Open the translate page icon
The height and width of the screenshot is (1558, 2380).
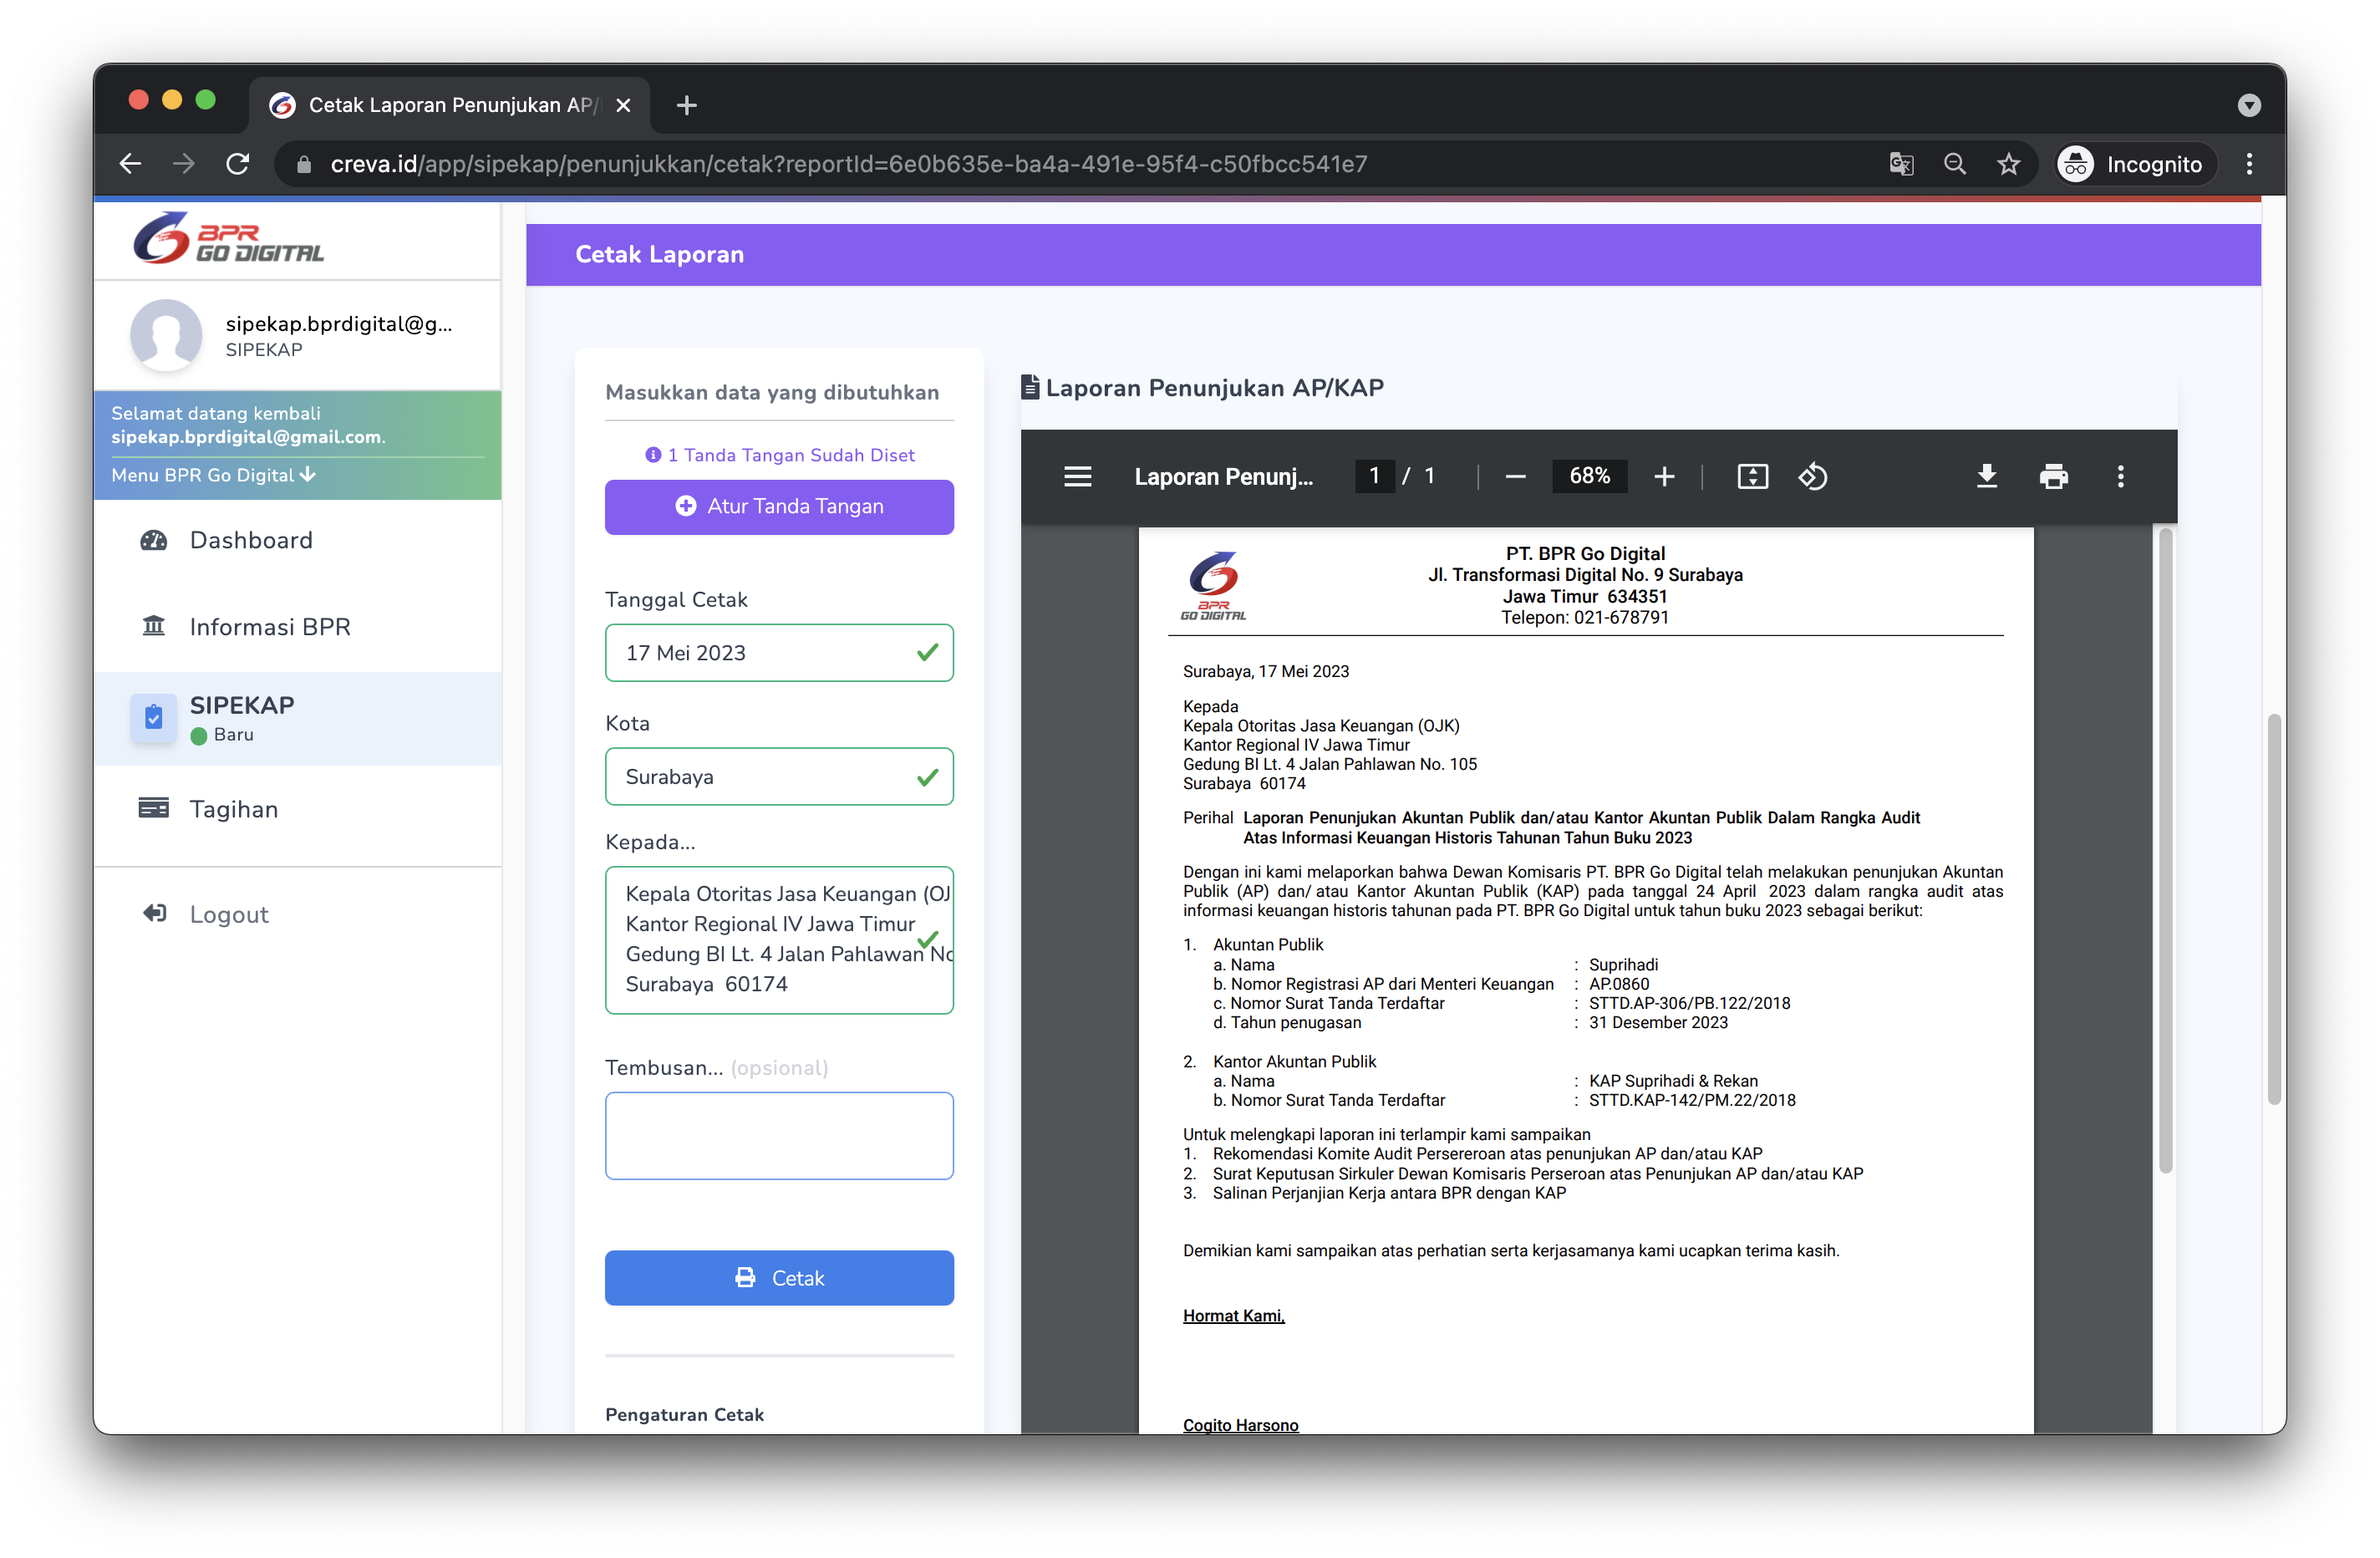[x=1901, y=164]
